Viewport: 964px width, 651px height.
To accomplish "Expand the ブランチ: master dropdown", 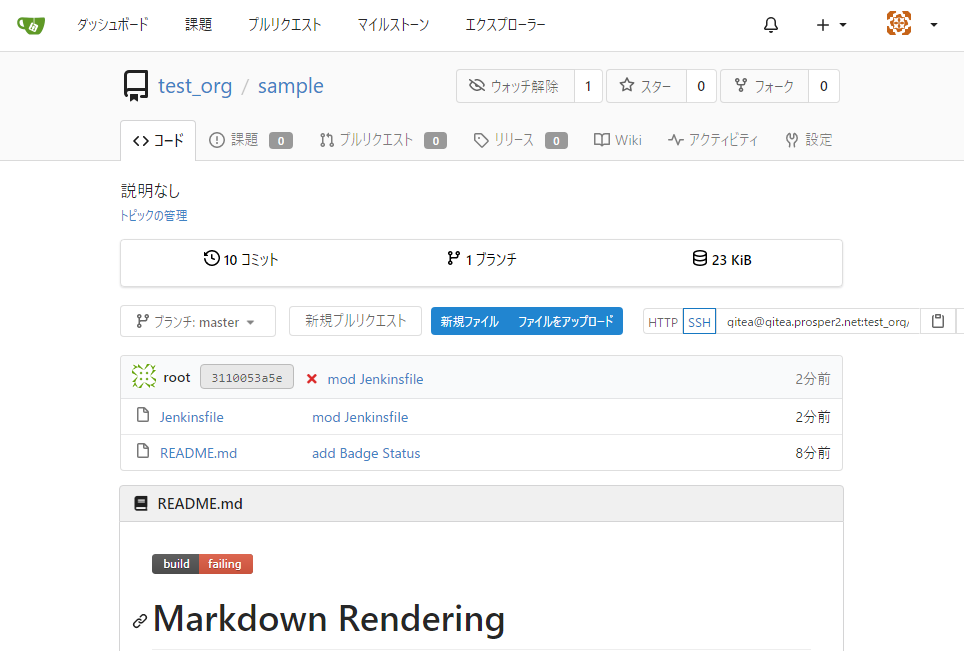I will click(198, 321).
